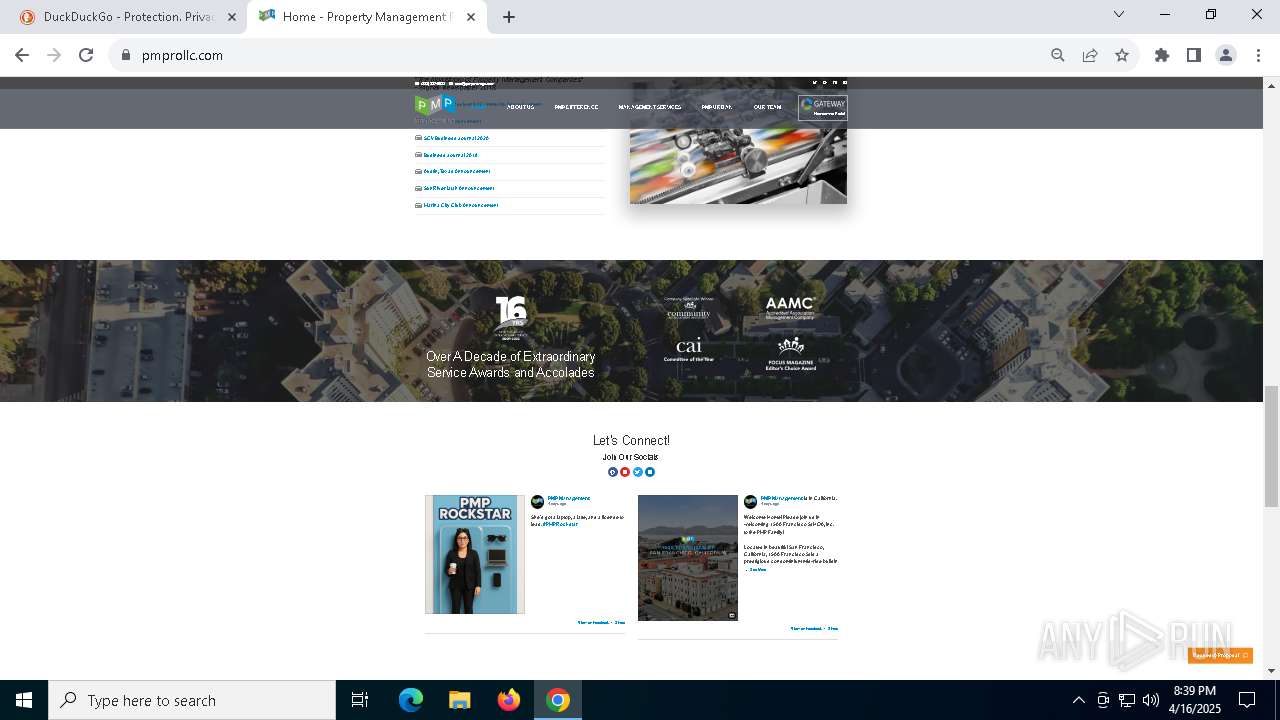Reload the current page

[x=86, y=55]
